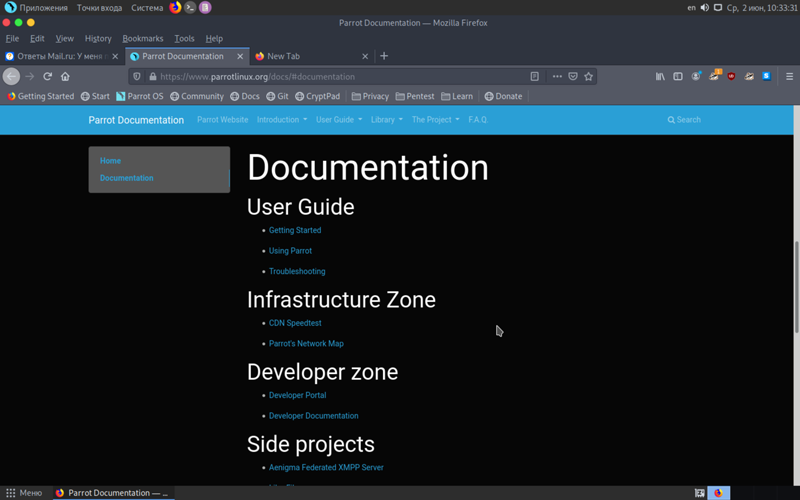The image size is (800, 500).
Task: Open the Library icon in toolbar
Action: click(660, 77)
